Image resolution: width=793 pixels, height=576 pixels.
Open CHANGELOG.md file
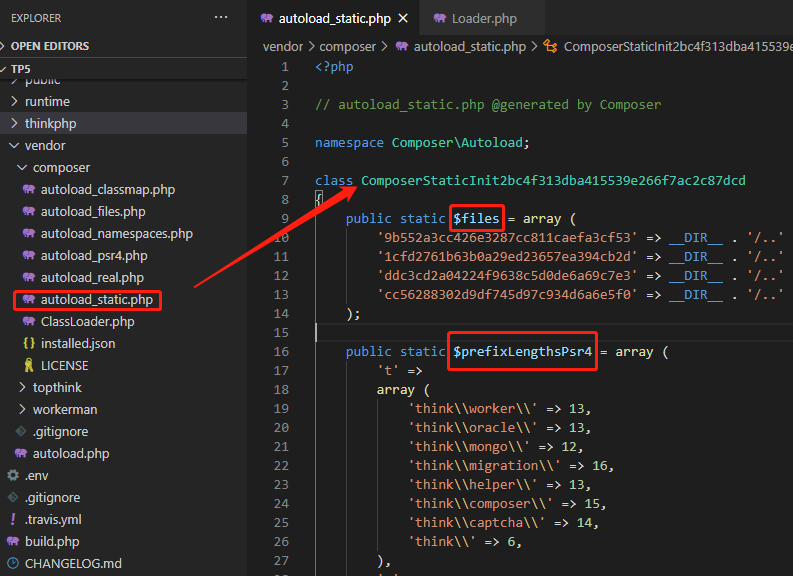[x=73, y=563]
